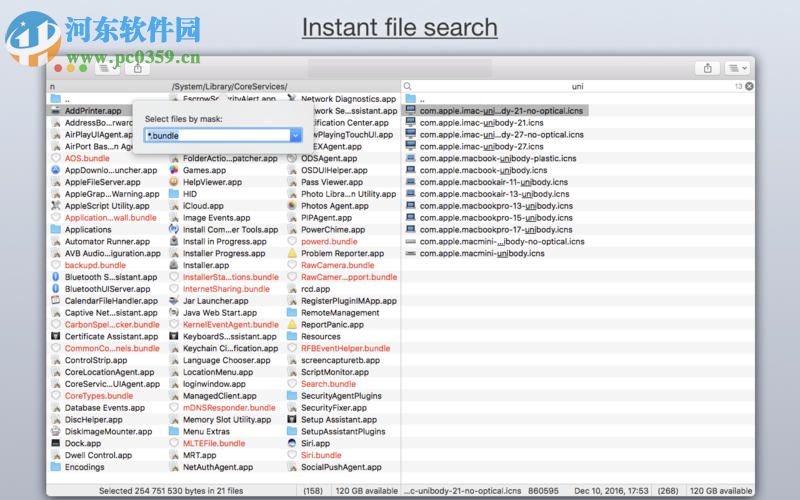Click com.apple.macbookpro-15-unibody.icns result
This screenshot has height=500, width=800.
point(496,217)
